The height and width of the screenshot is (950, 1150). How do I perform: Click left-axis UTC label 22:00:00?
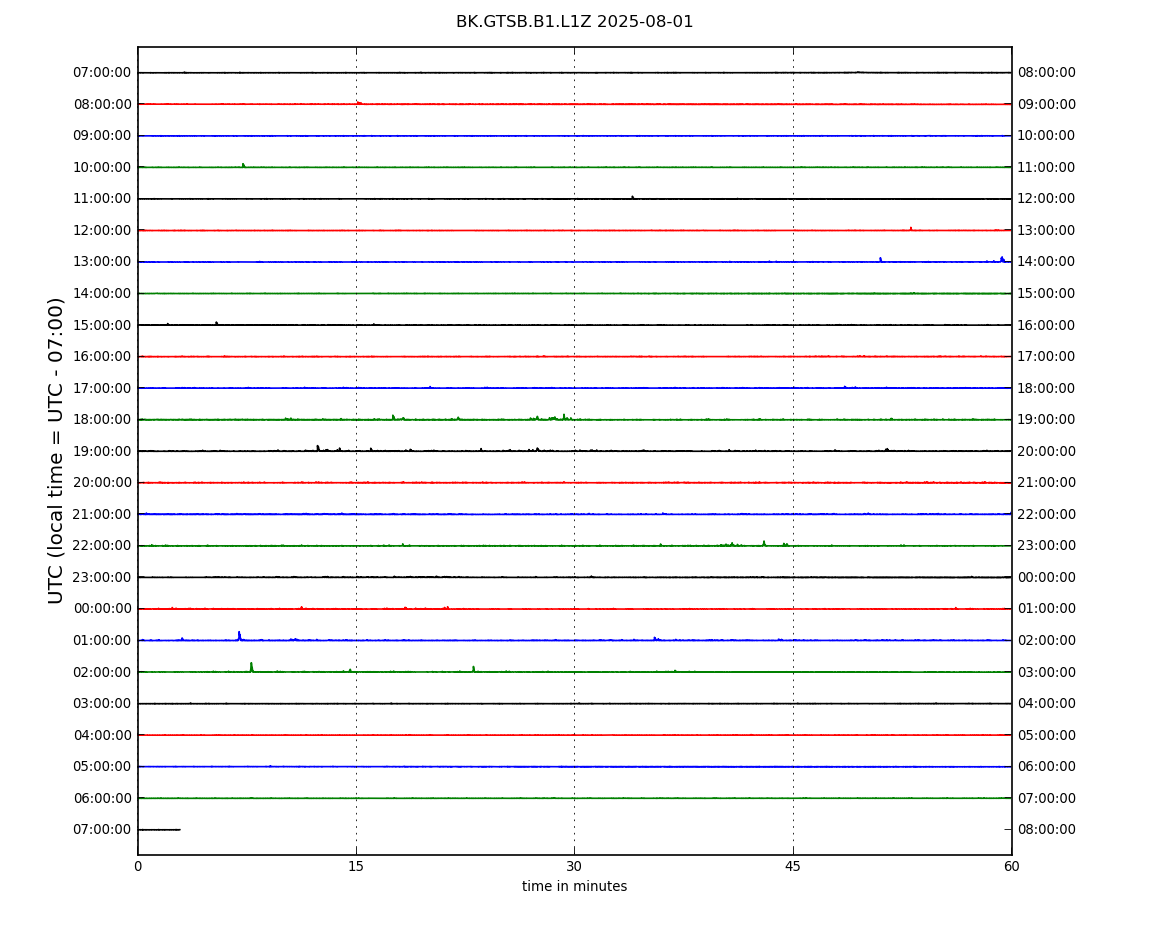tap(102, 546)
